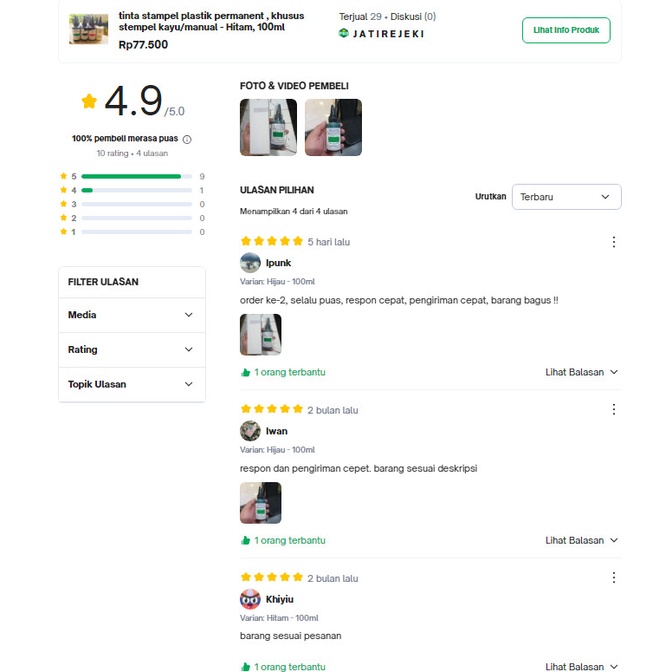
Task: Expand Lihat Balasan on Ipunk's review
Action: [581, 372]
